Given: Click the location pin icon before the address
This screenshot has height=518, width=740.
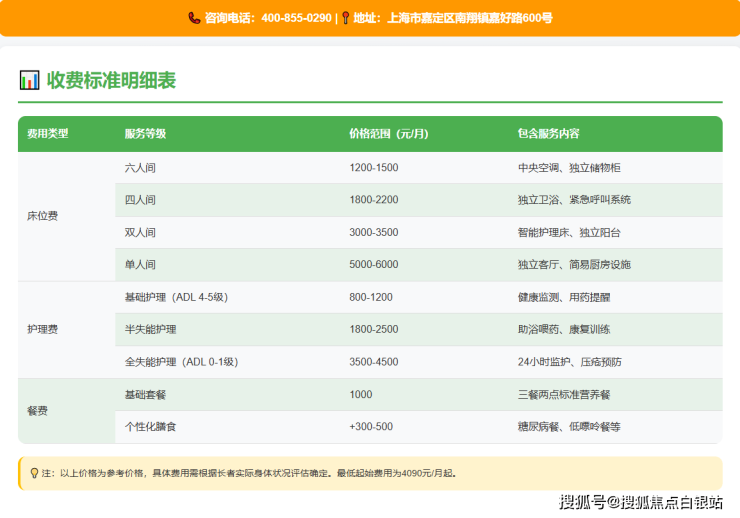Looking at the screenshot, I should [x=345, y=18].
